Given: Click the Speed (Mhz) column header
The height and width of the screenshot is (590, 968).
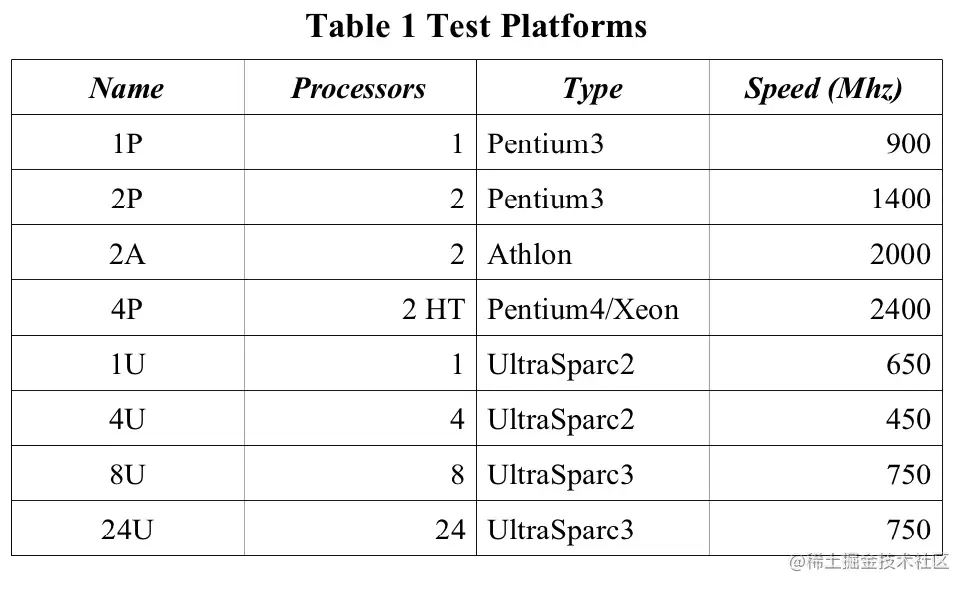Looking at the screenshot, I should 823,88.
